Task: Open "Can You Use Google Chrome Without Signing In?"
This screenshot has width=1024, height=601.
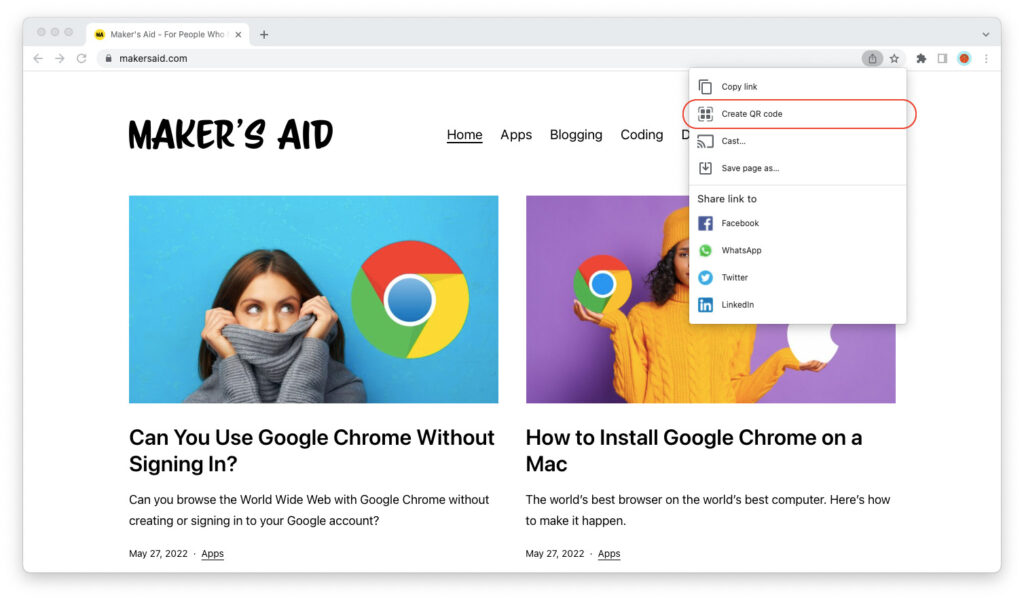Action: pos(312,451)
